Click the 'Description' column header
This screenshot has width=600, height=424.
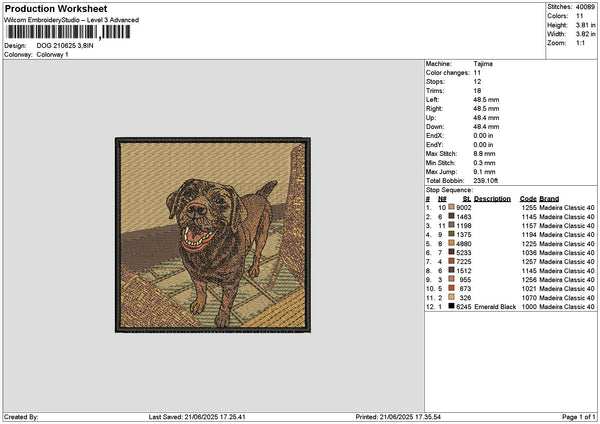tap(492, 199)
